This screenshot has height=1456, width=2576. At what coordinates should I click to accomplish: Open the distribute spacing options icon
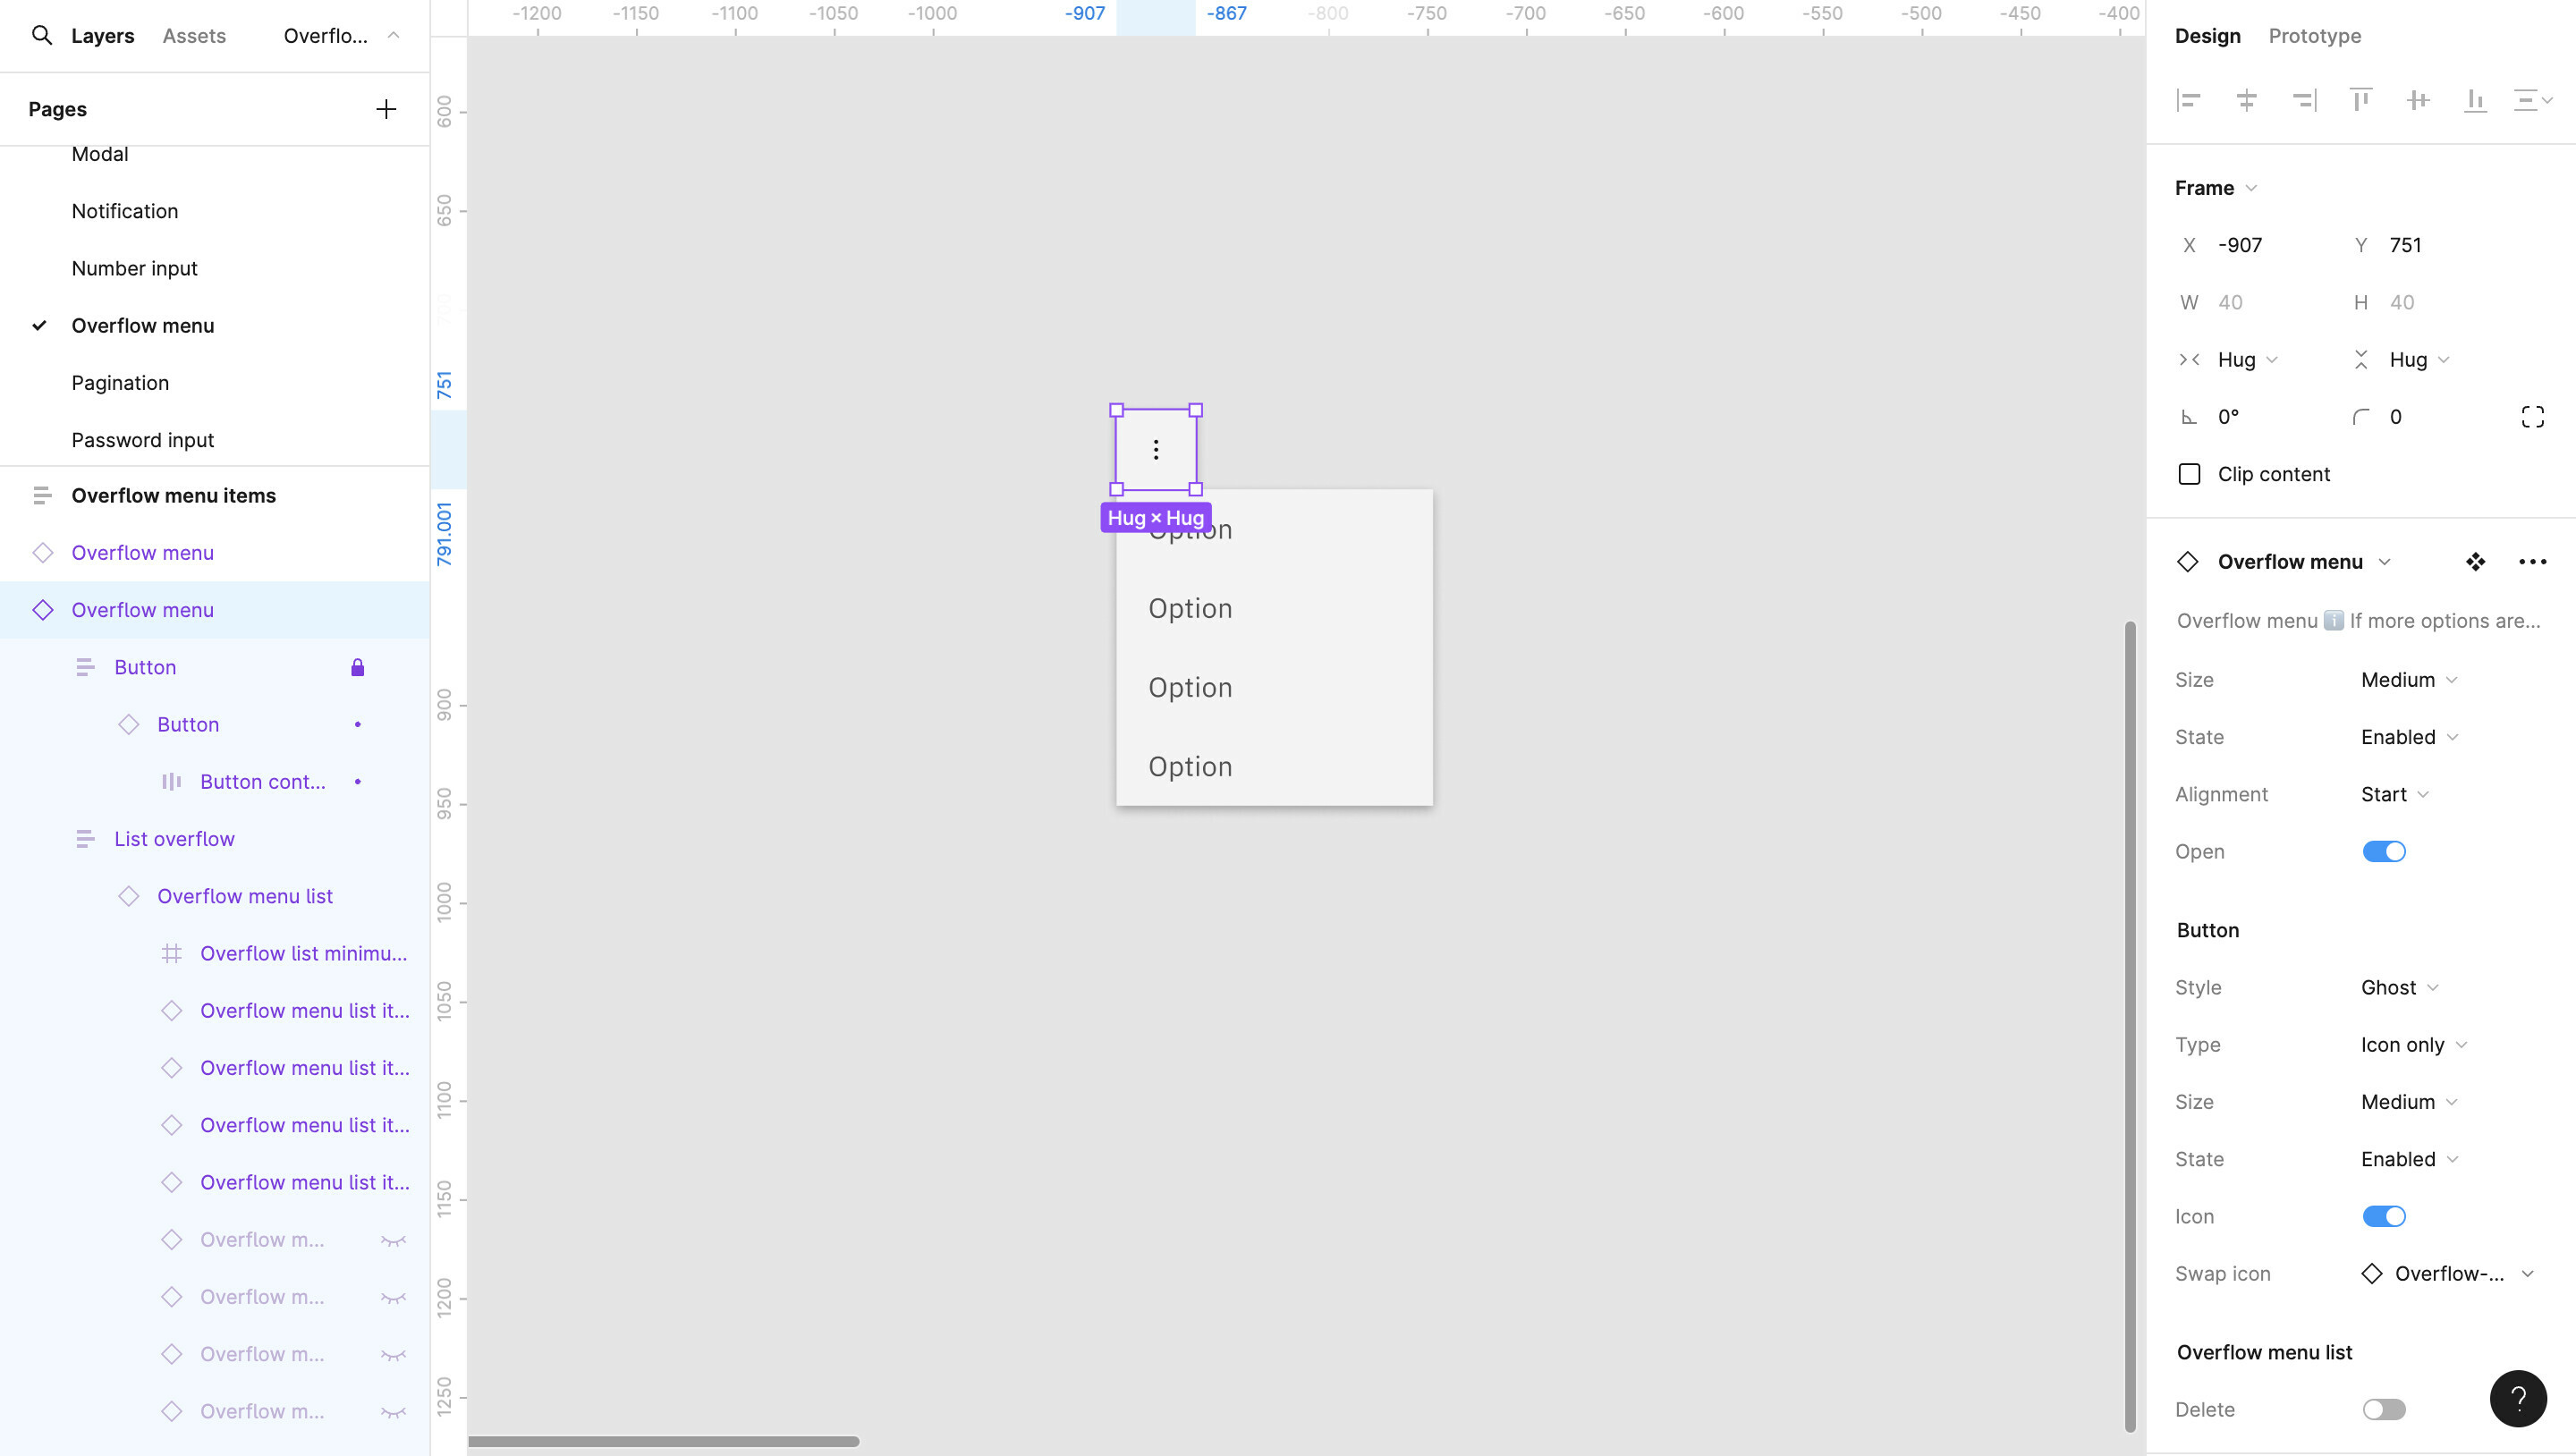click(2533, 100)
